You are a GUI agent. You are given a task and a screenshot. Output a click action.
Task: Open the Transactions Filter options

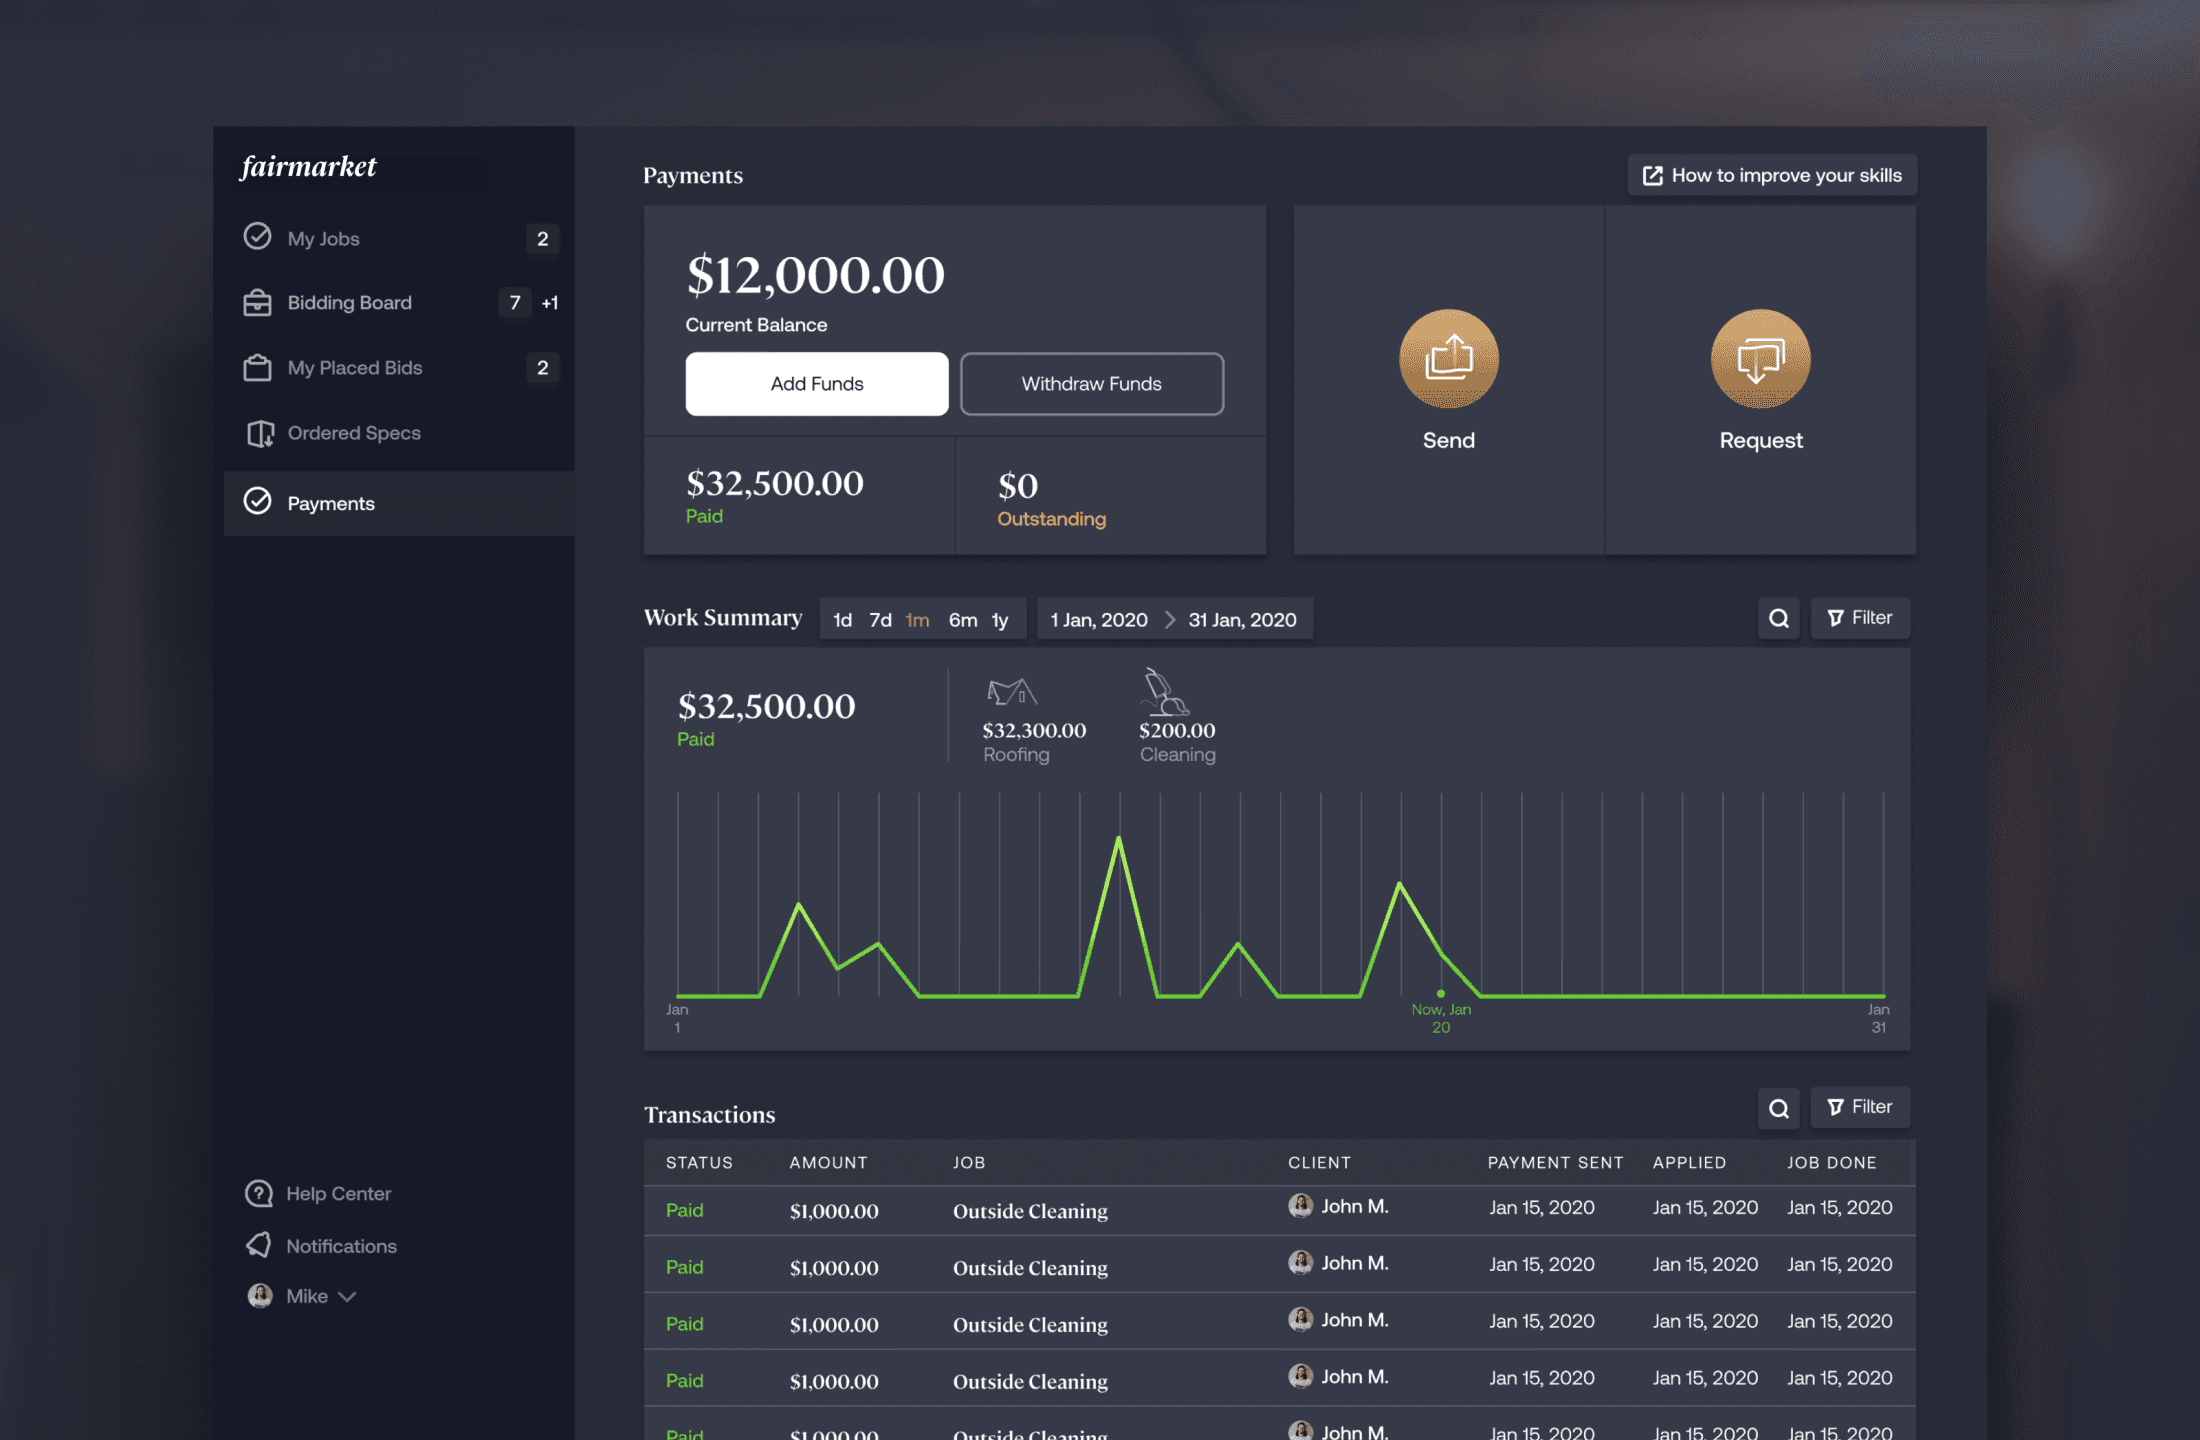point(1860,1107)
